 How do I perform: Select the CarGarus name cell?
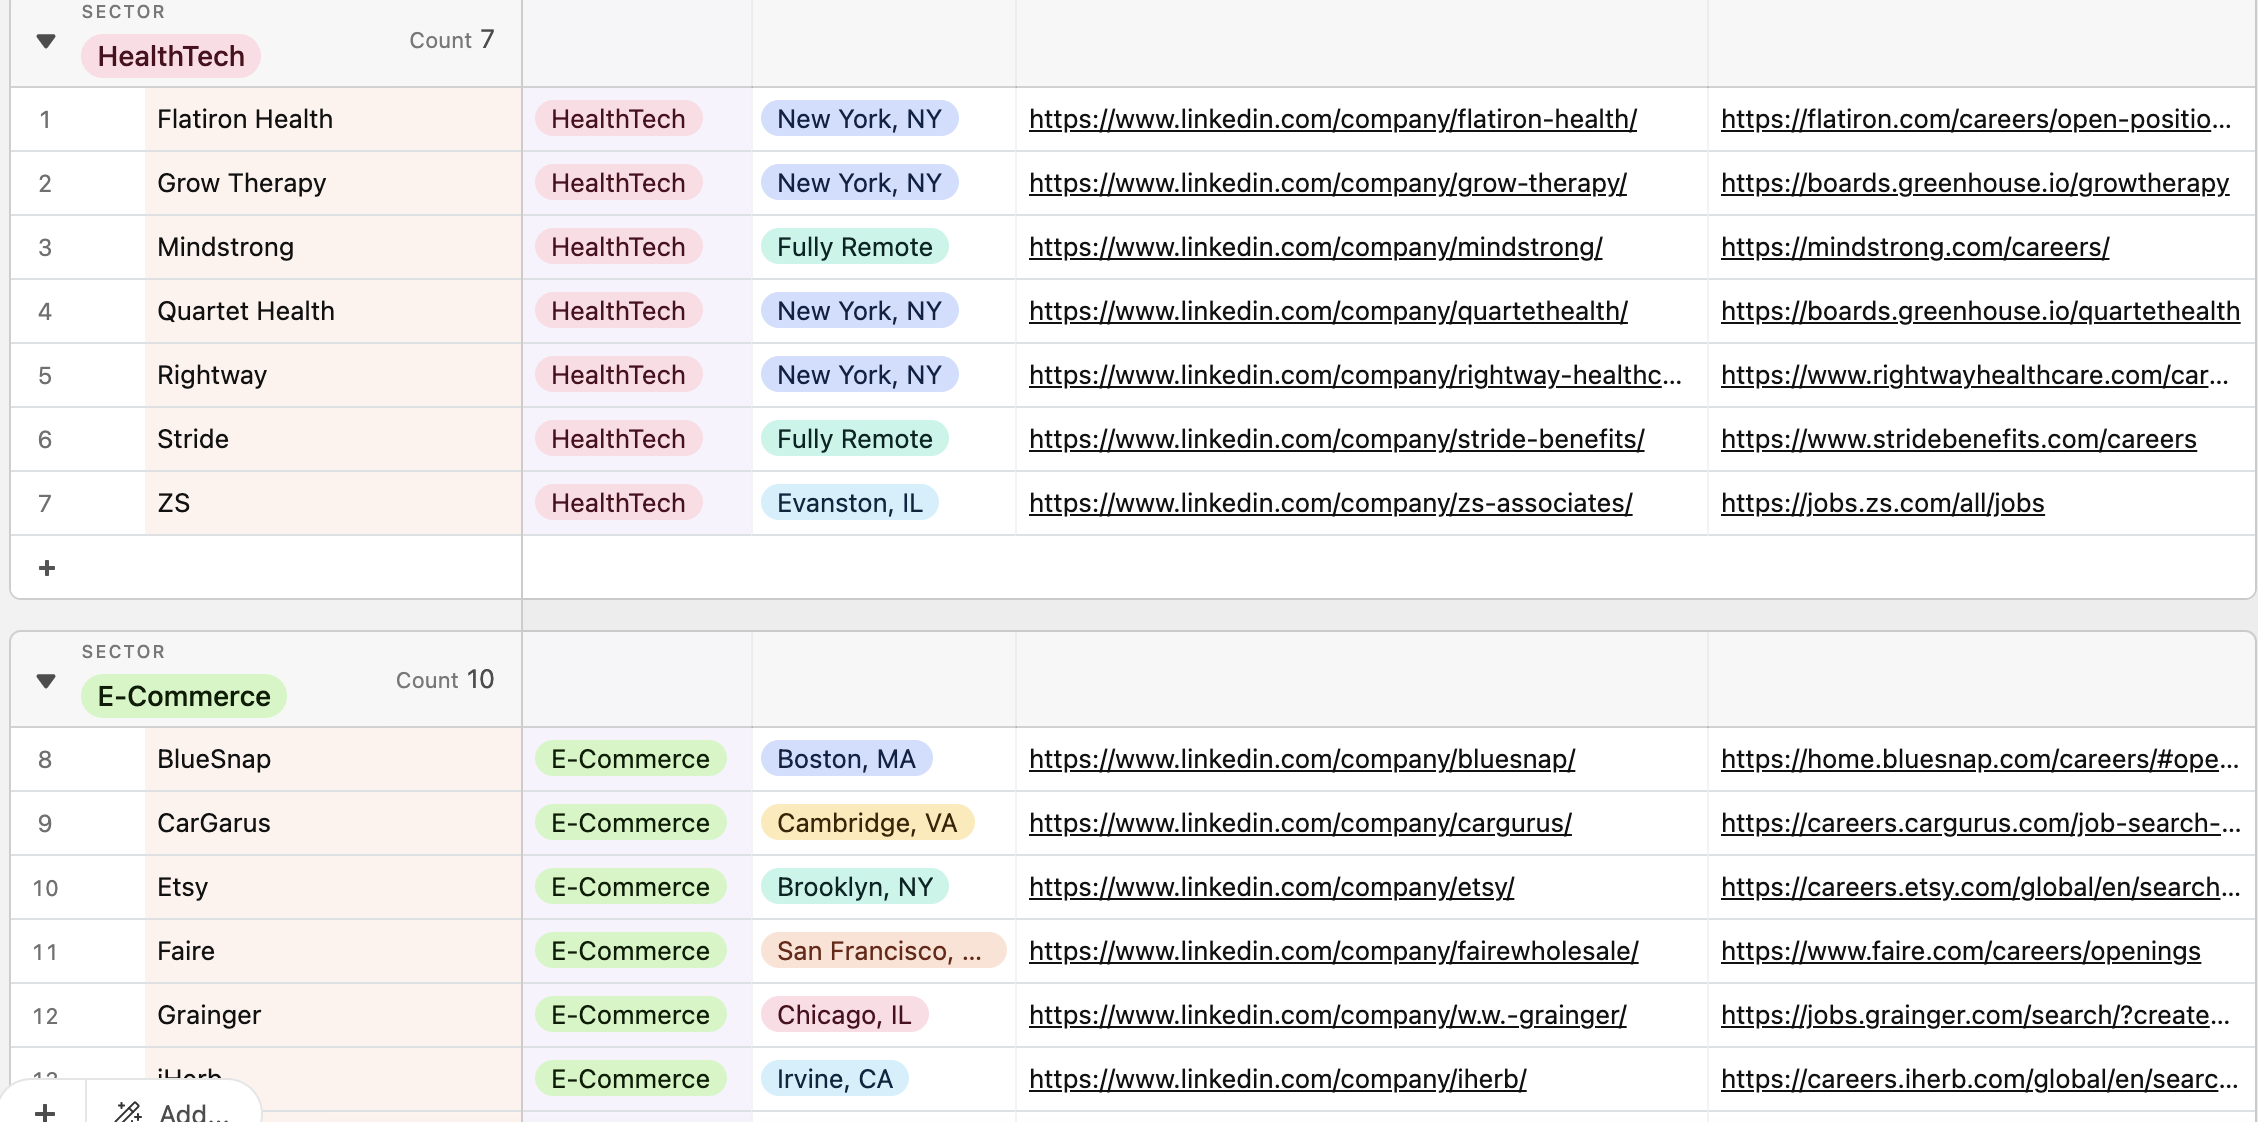point(333,823)
